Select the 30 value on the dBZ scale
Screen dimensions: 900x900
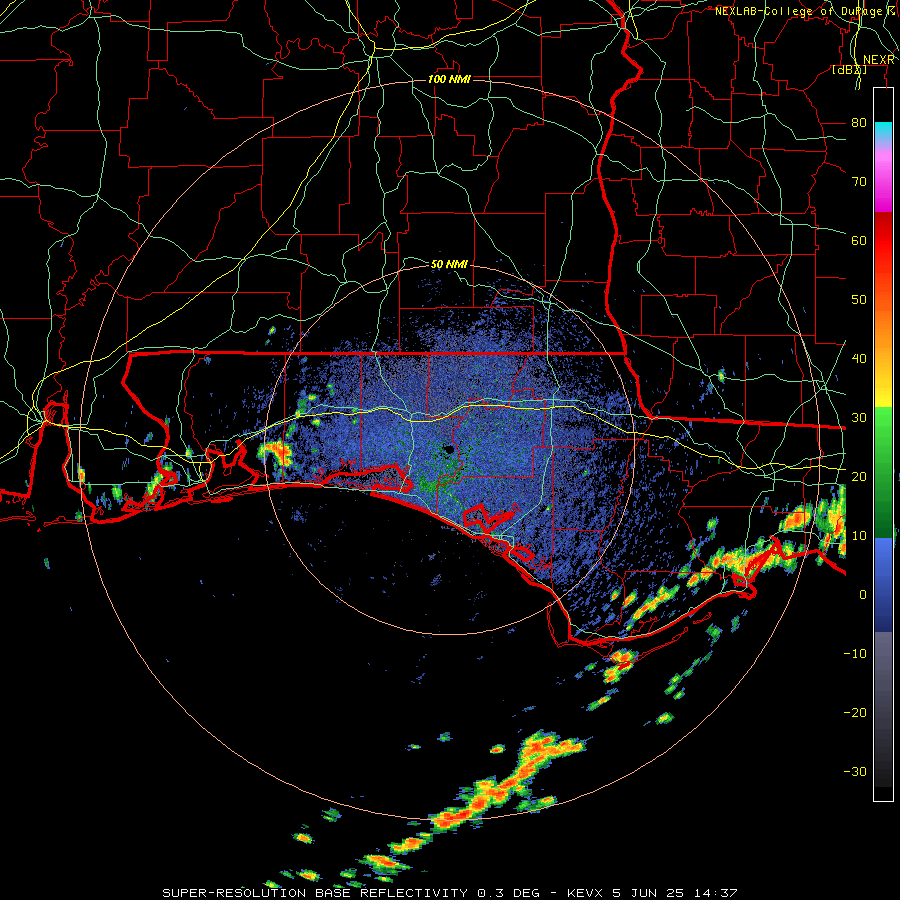coord(859,418)
